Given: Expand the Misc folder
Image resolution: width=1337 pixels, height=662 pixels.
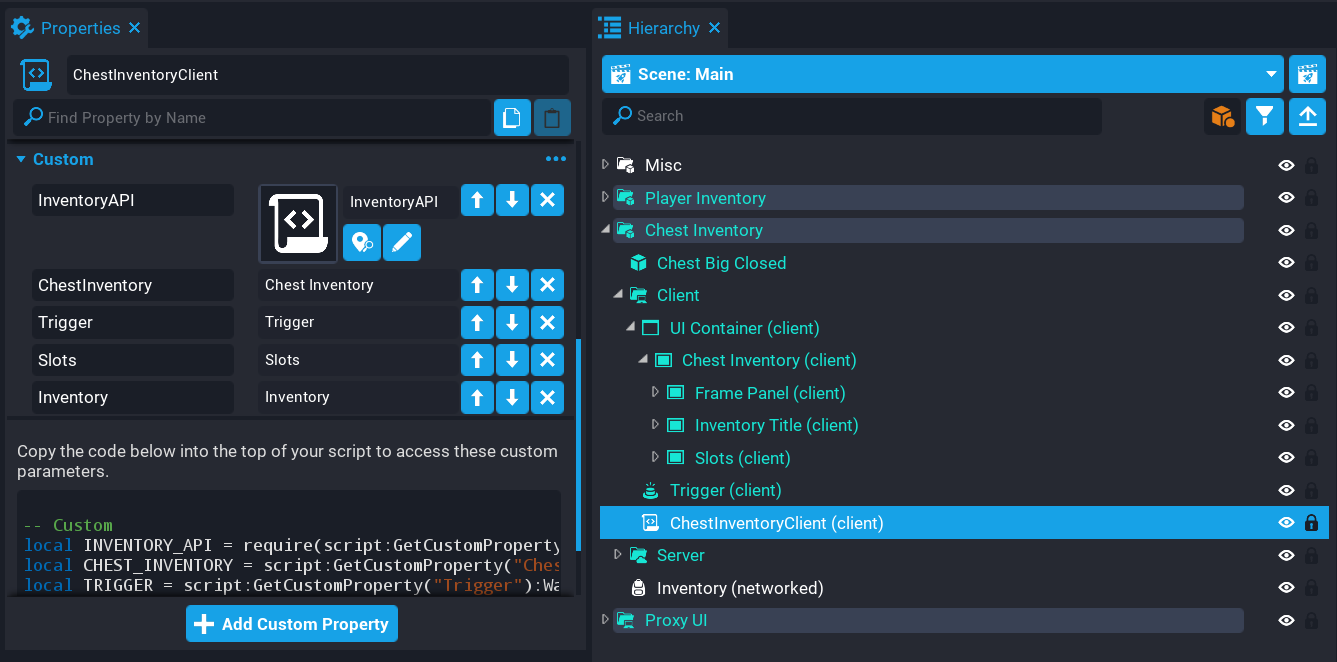Looking at the screenshot, I should [605, 165].
